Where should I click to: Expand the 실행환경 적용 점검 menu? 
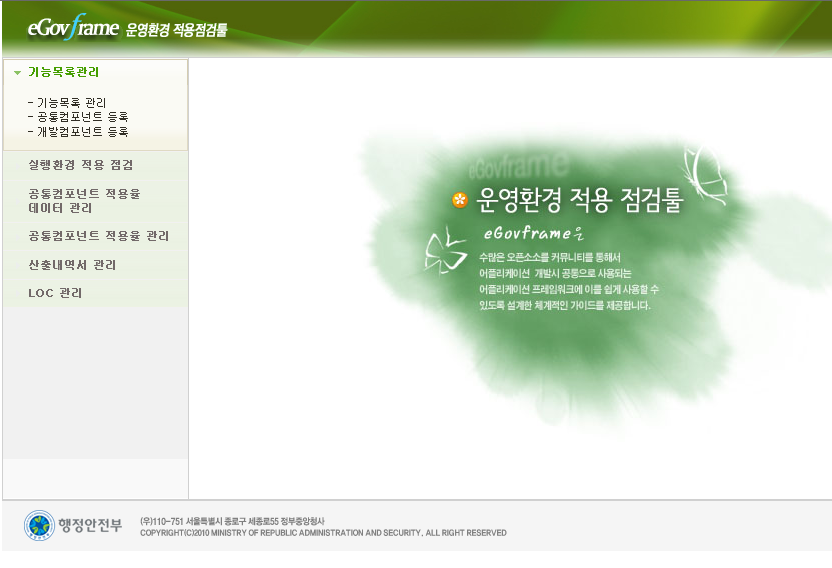tap(81, 165)
